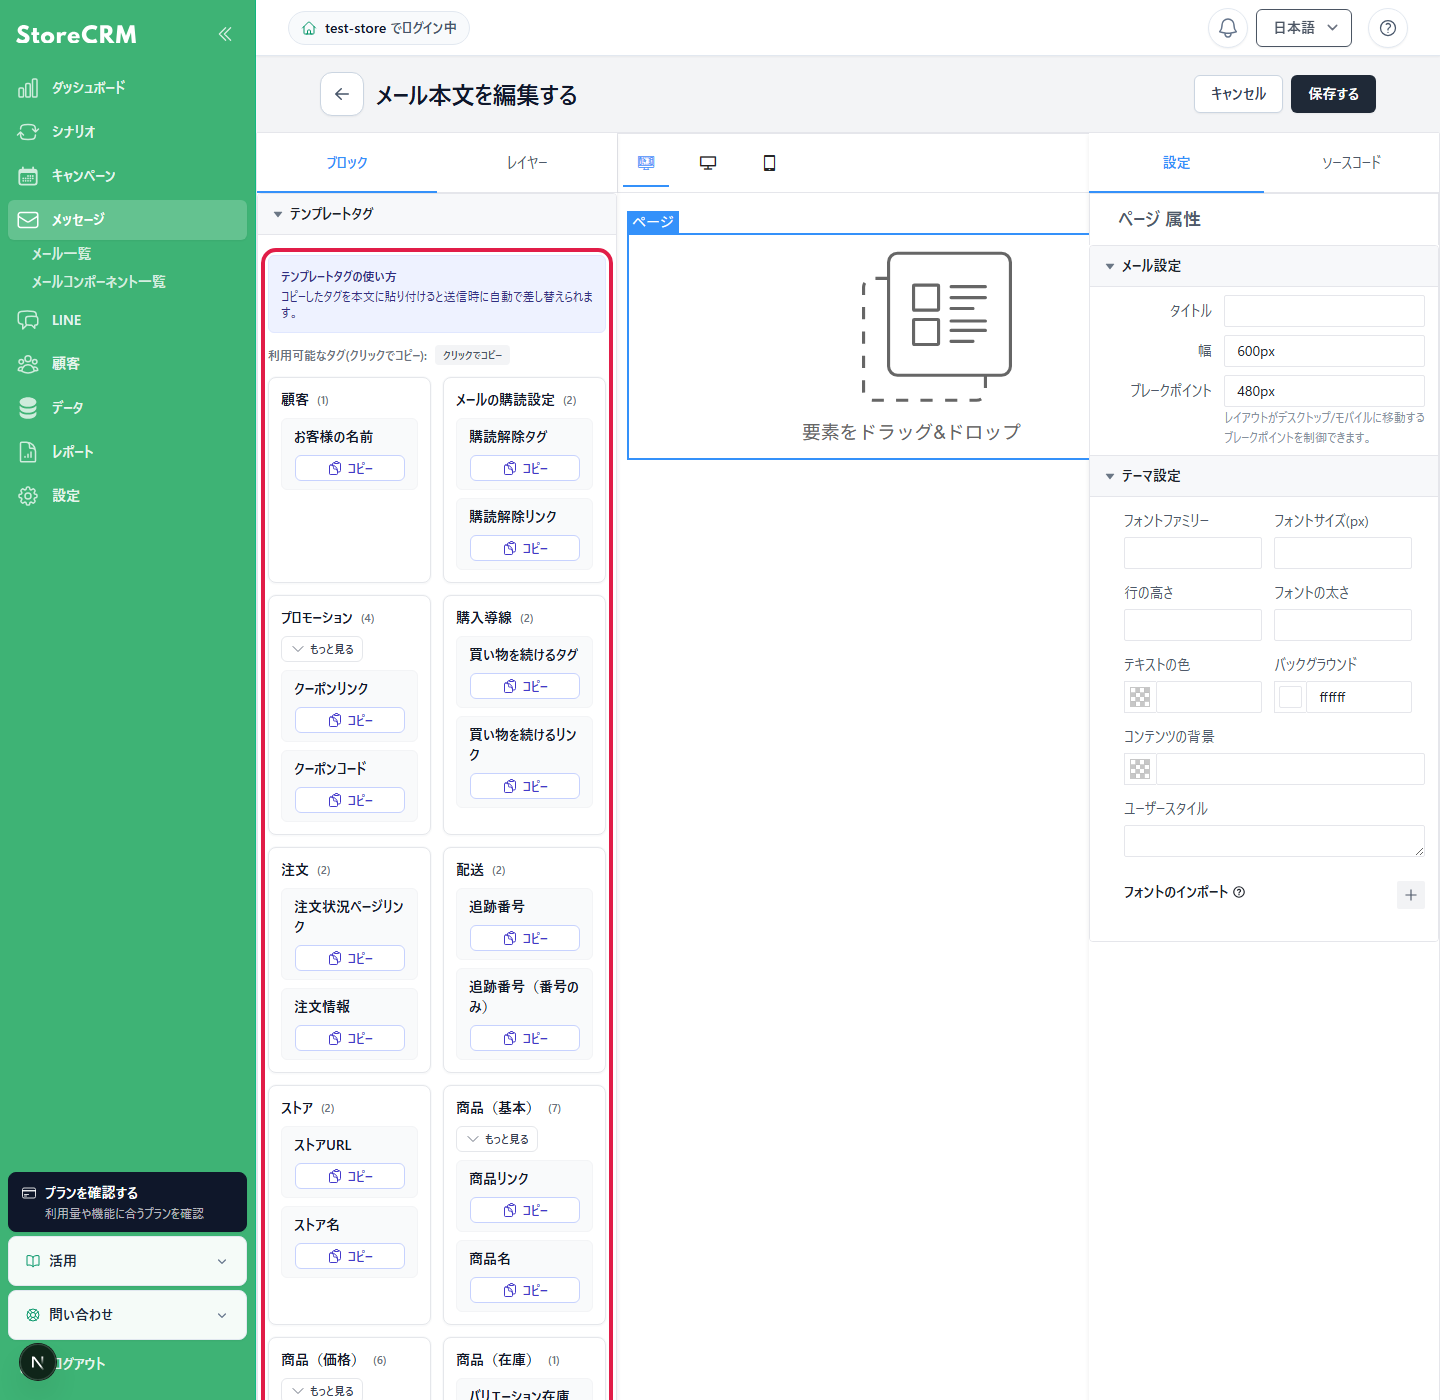Screen dimensions: 1440x1400
Task: Collapse the メール設定 section
Action: pos(1264,266)
